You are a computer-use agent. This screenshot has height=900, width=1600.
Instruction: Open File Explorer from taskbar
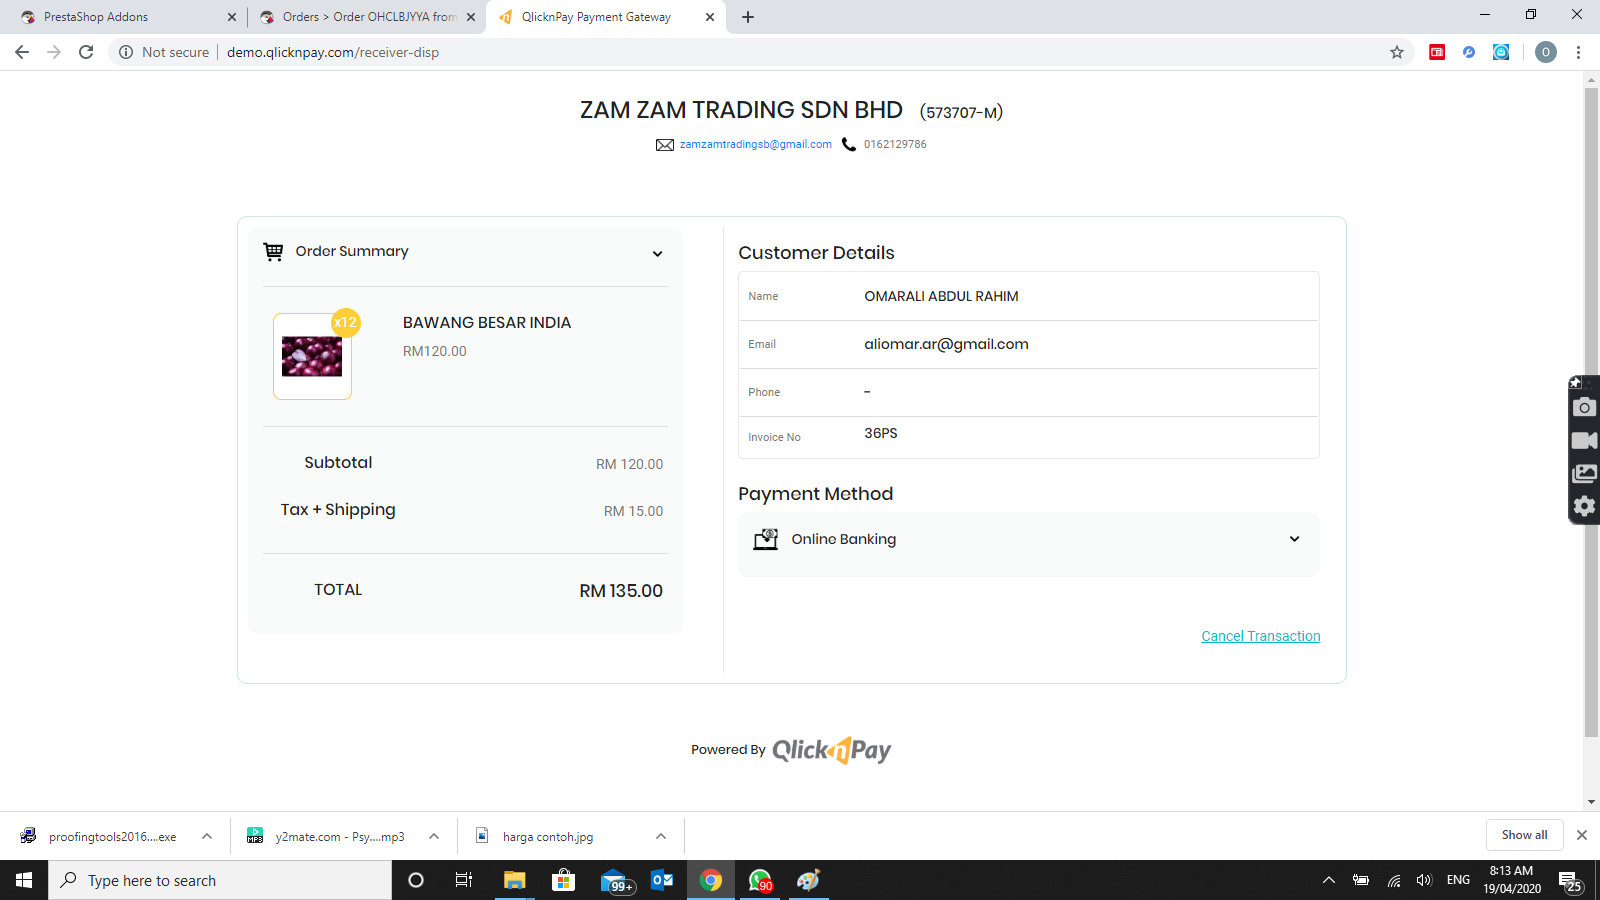[x=514, y=880]
